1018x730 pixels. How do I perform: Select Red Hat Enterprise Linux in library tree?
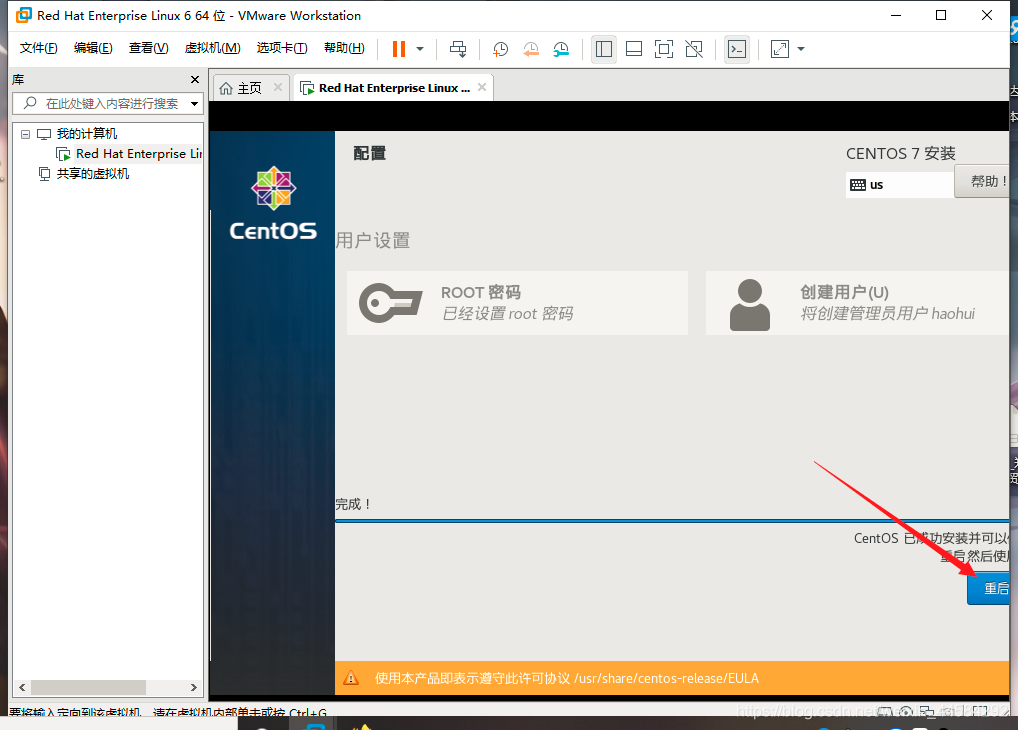(x=138, y=154)
